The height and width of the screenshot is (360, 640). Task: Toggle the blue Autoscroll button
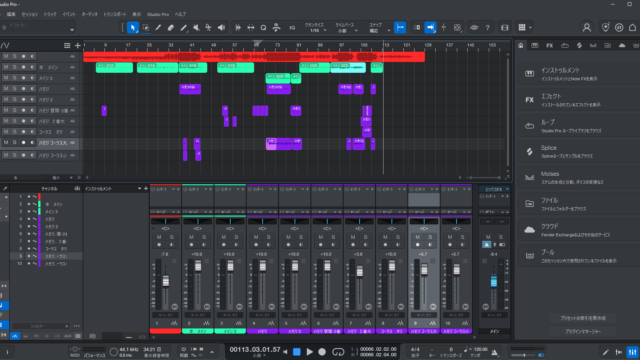430,28
